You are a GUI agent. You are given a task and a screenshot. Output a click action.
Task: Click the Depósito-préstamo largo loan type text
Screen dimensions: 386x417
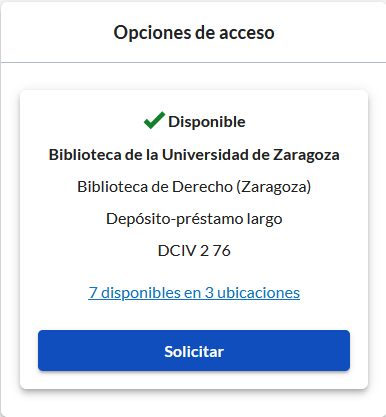194,219
